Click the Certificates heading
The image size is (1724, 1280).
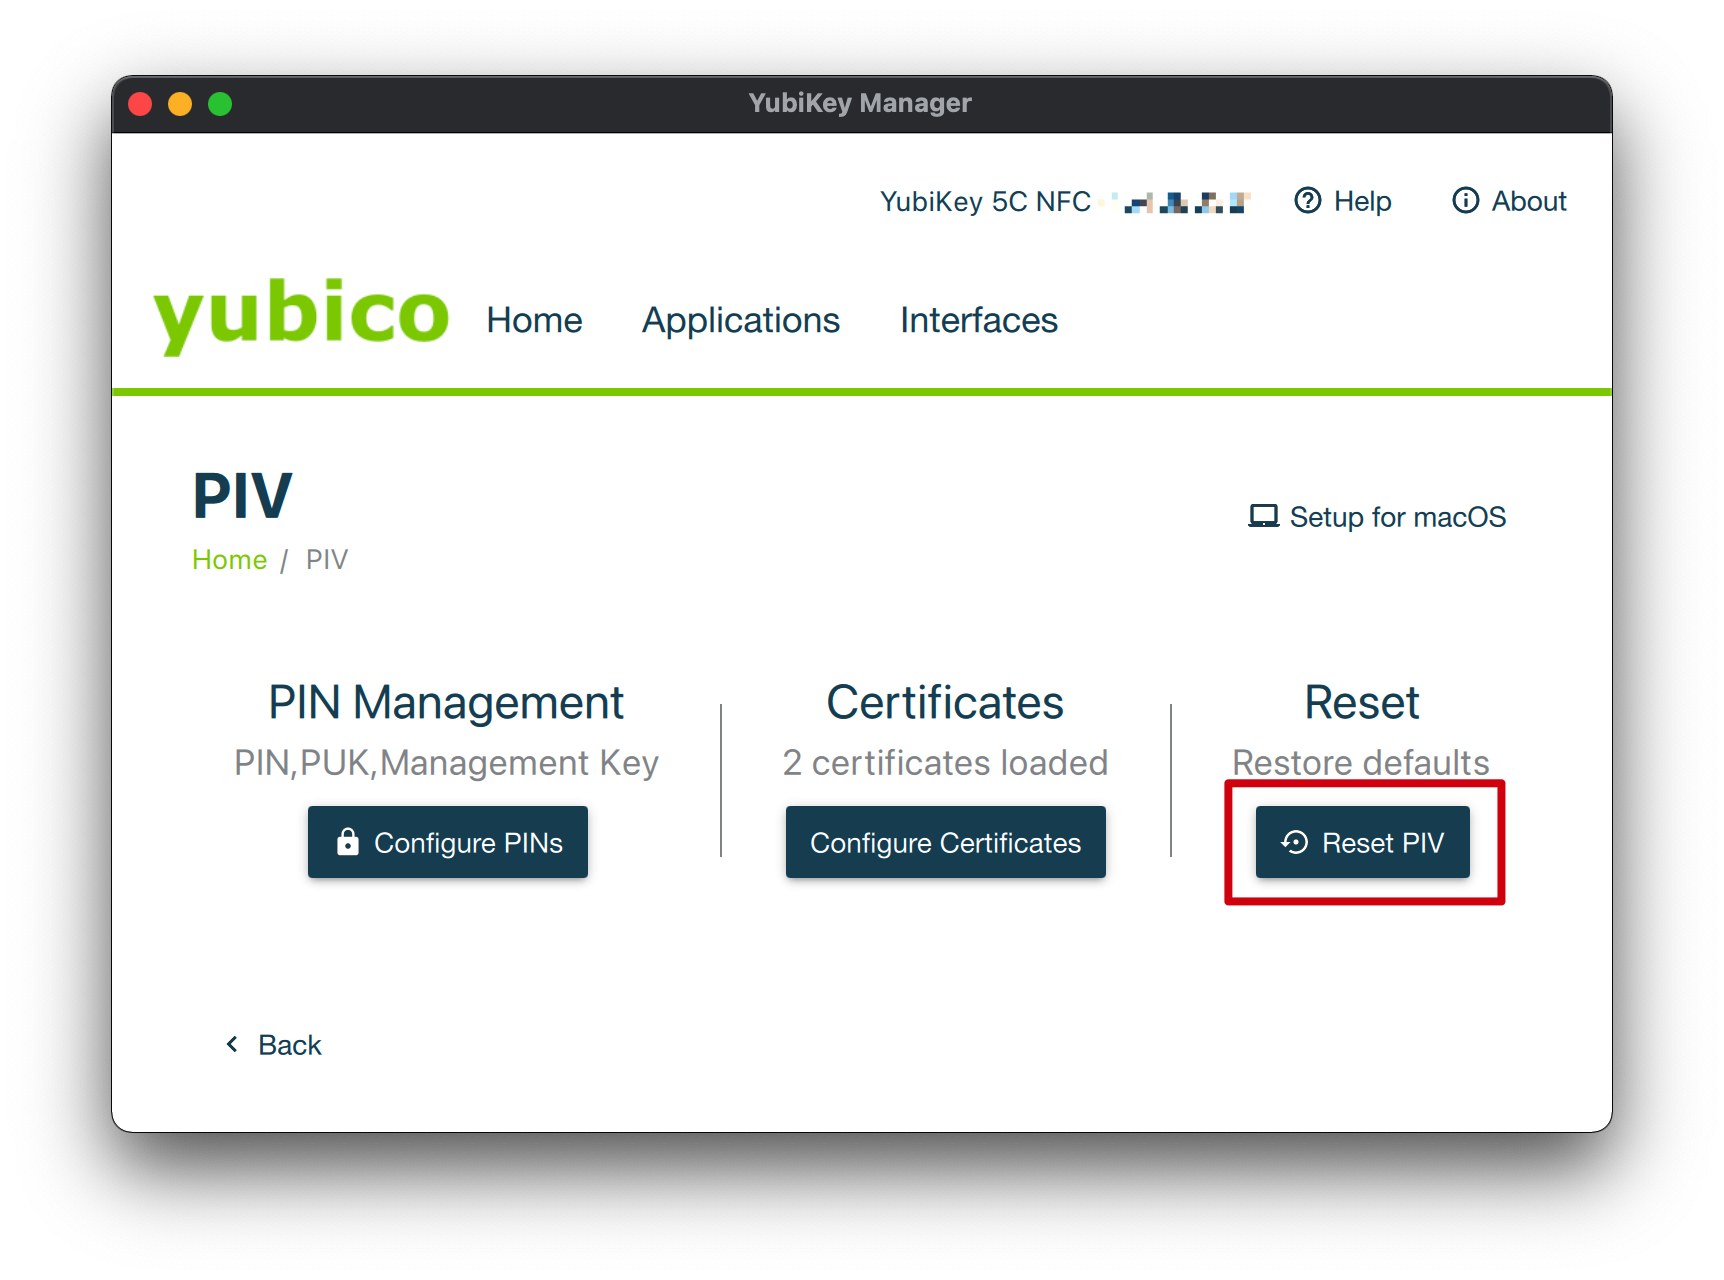tap(945, 702)
